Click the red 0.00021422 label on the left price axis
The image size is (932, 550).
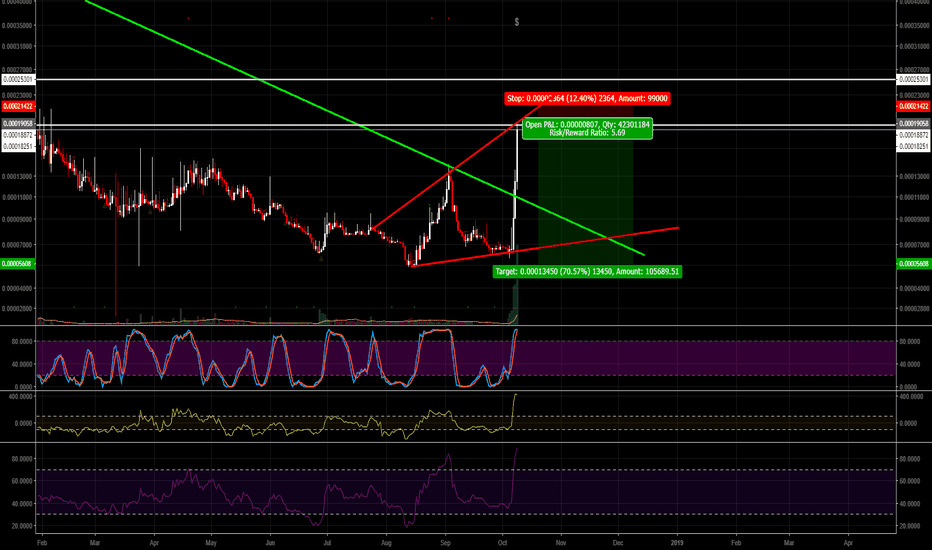click(18, 106)
